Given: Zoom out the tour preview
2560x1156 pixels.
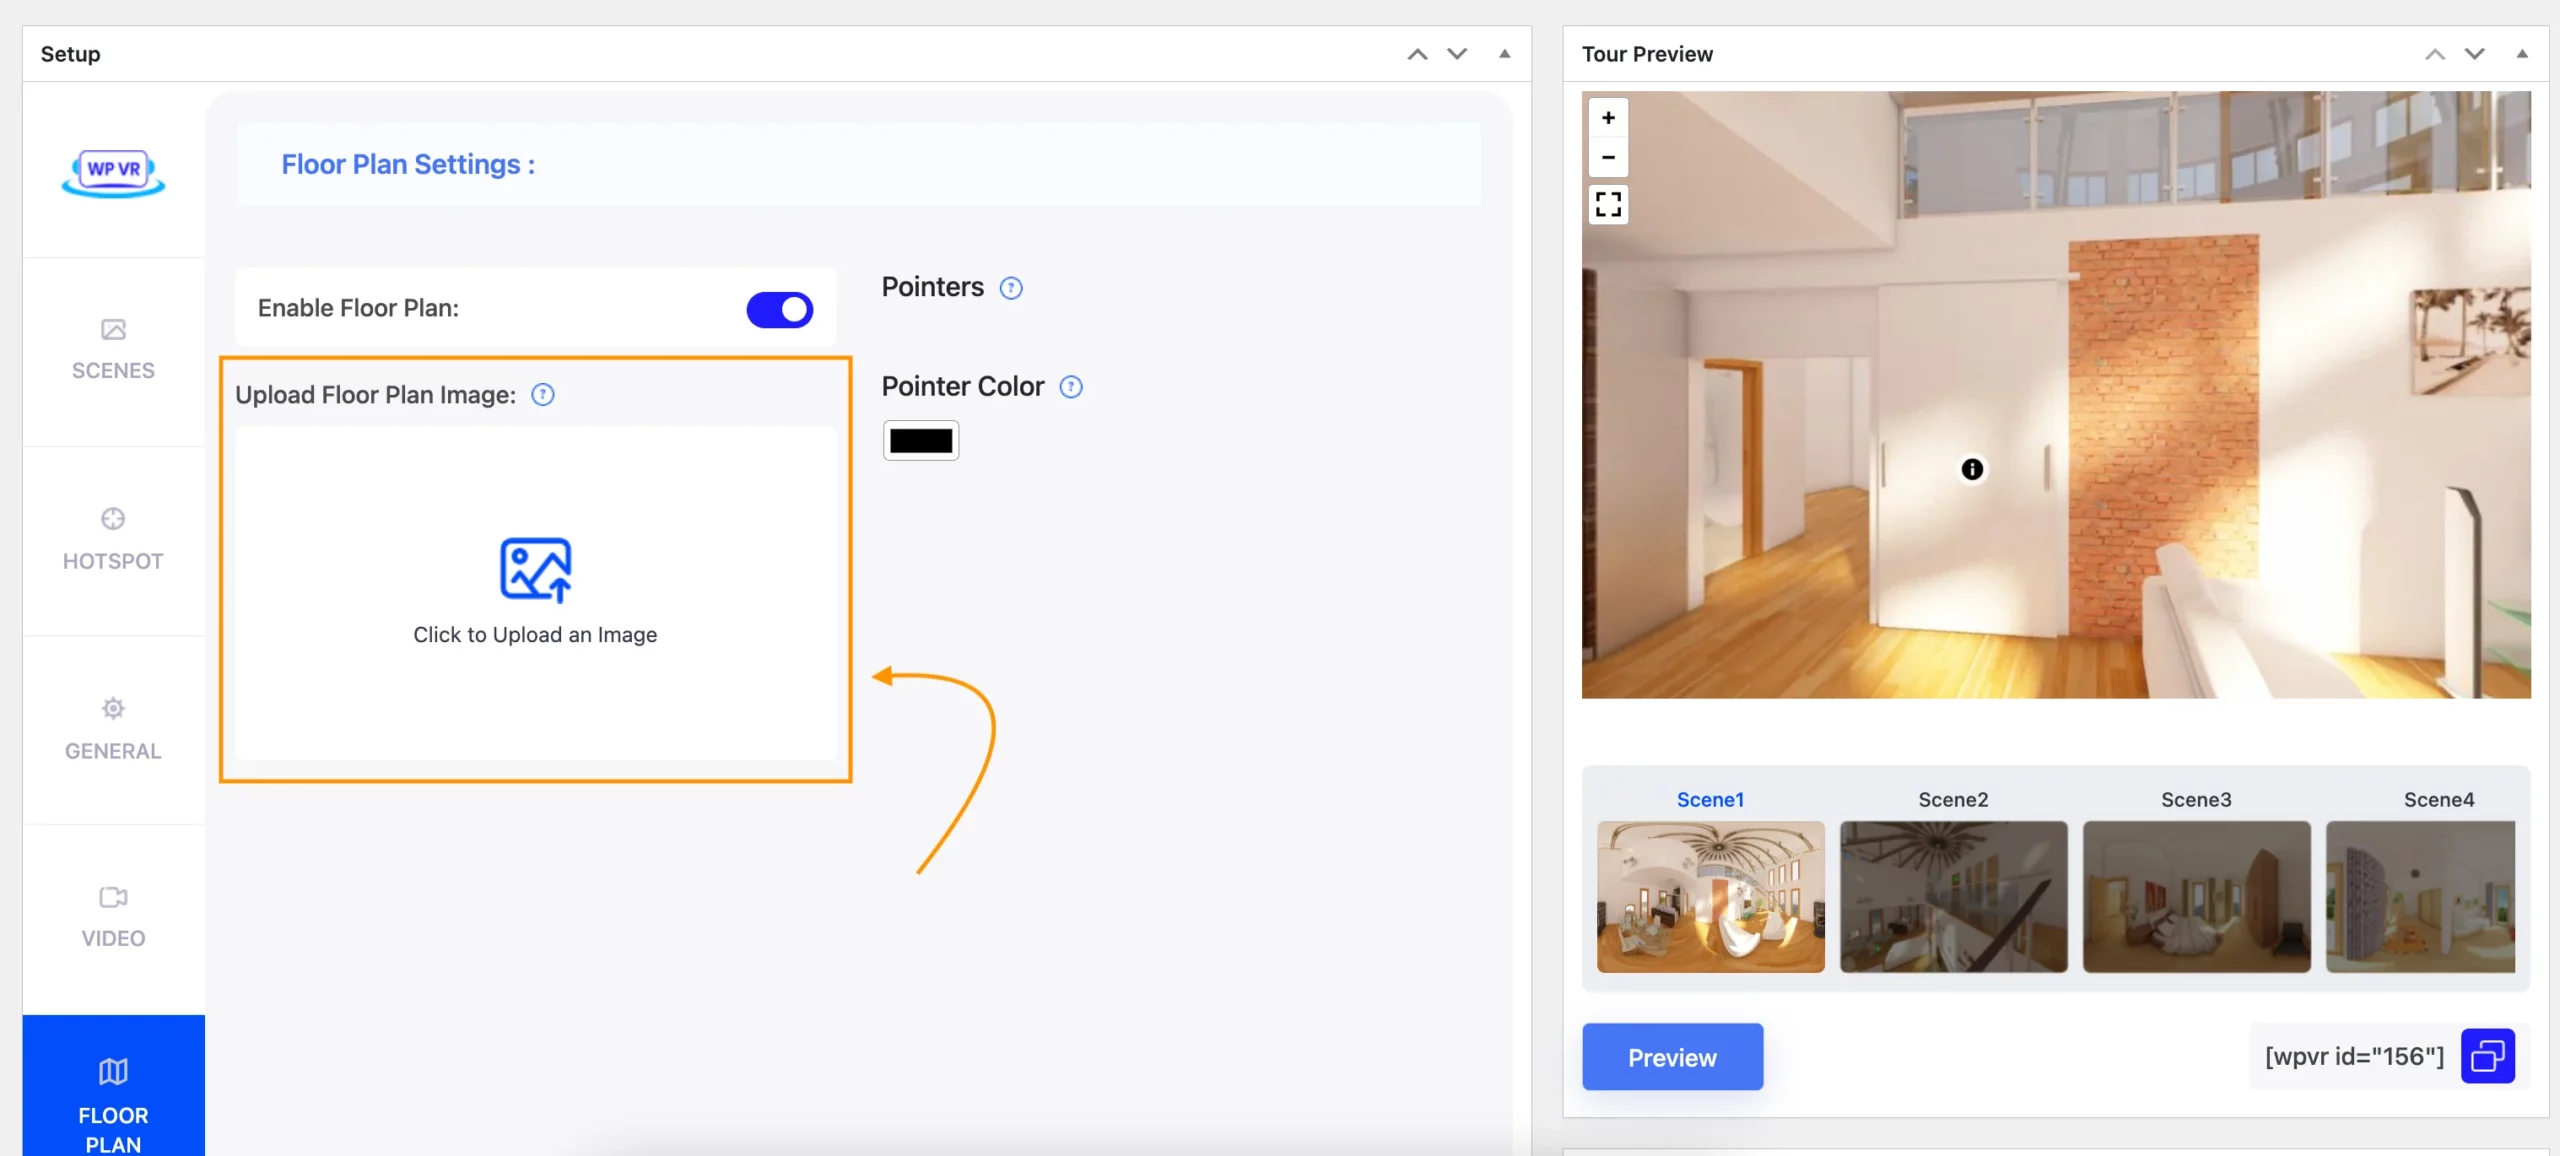Looking at the screenshot, I should 1608,157.
